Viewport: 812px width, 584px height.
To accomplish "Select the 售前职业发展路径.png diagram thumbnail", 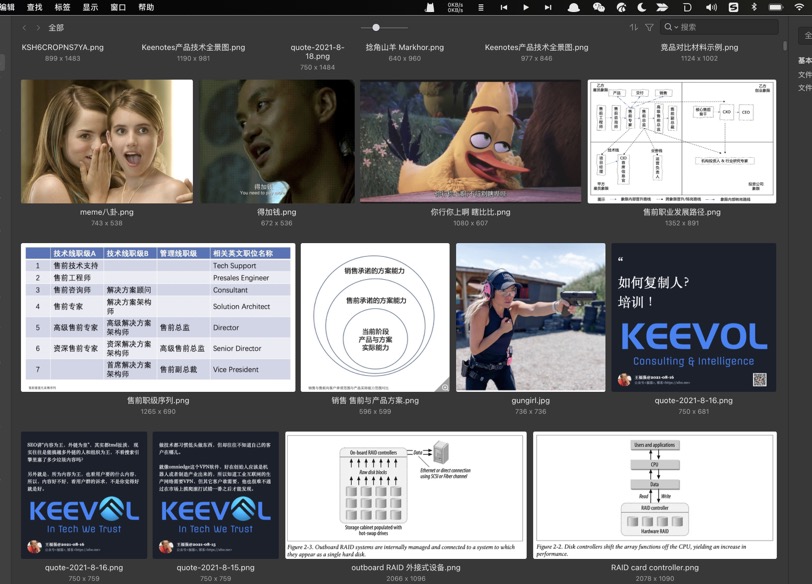I will click(x=682, y=141).
